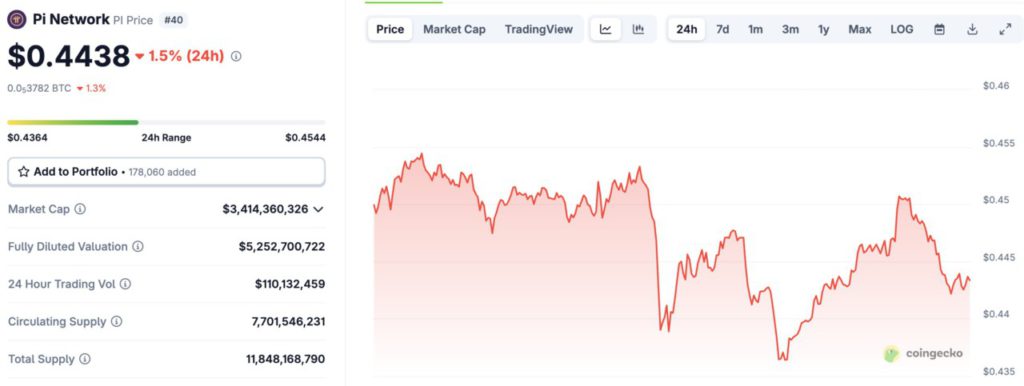Click the 24h Range price bar
This screenshot has width=1024, height=386.
click(167, 122)
